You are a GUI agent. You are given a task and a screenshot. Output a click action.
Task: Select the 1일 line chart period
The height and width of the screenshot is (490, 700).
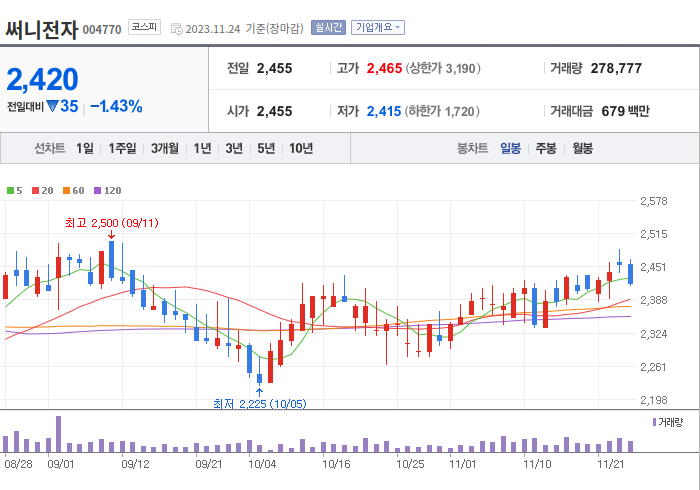point(85,148)
